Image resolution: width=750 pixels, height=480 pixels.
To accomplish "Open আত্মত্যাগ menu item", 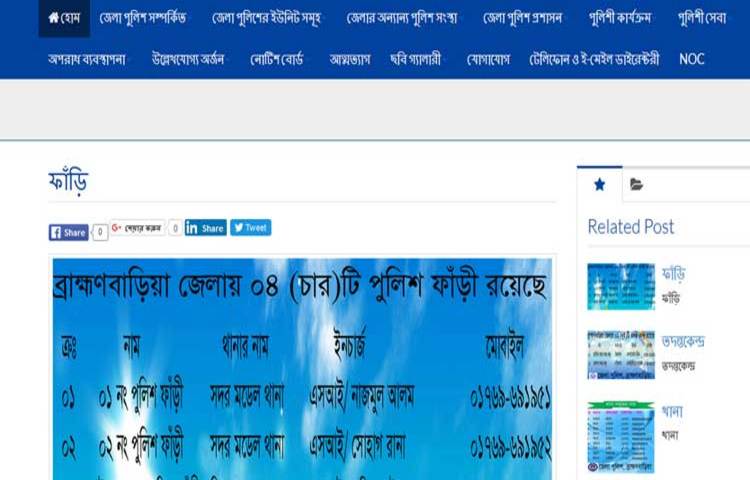I will tap(350, 59).
